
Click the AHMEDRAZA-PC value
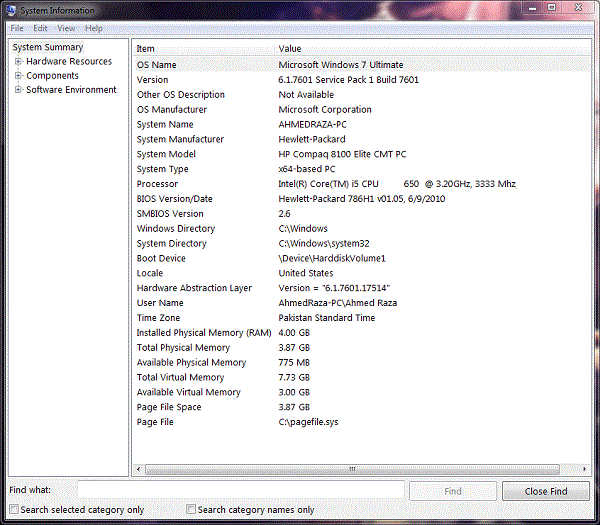click(x=312, y=124)
